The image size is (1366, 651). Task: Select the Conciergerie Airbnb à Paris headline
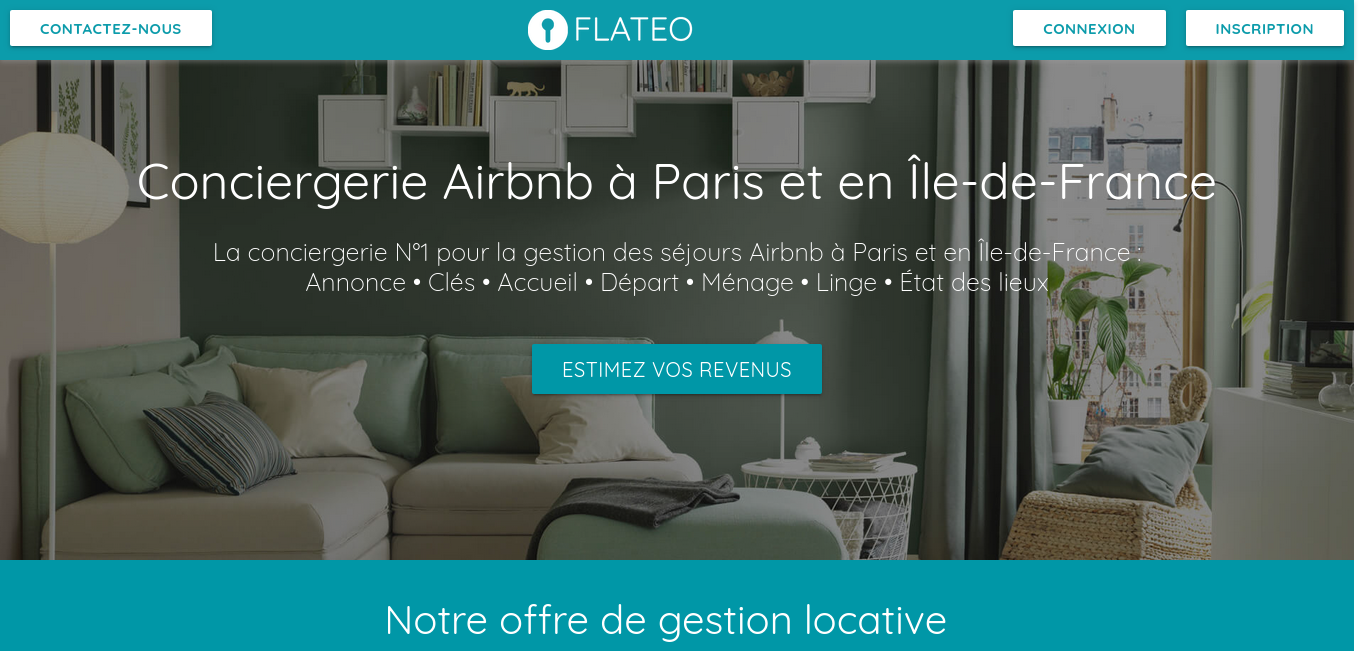677,182
